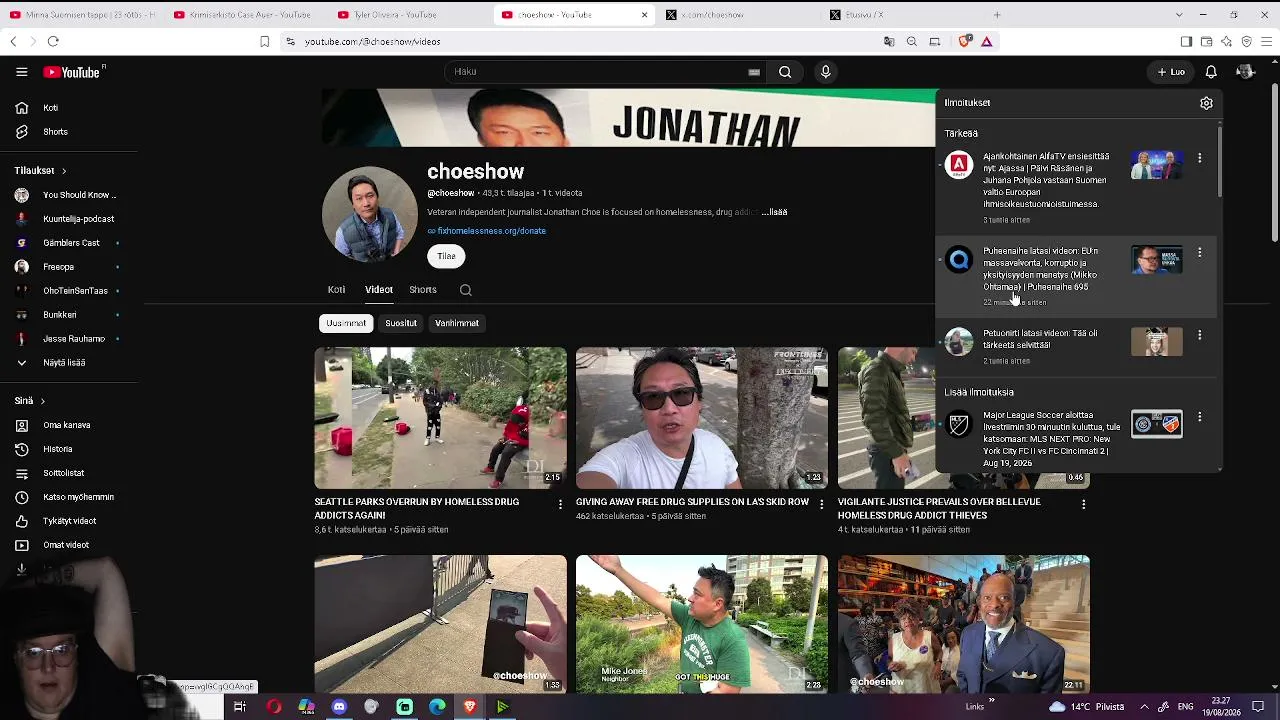Reload the page in the browser
The image size is (1280, 720).
point(53,41)
